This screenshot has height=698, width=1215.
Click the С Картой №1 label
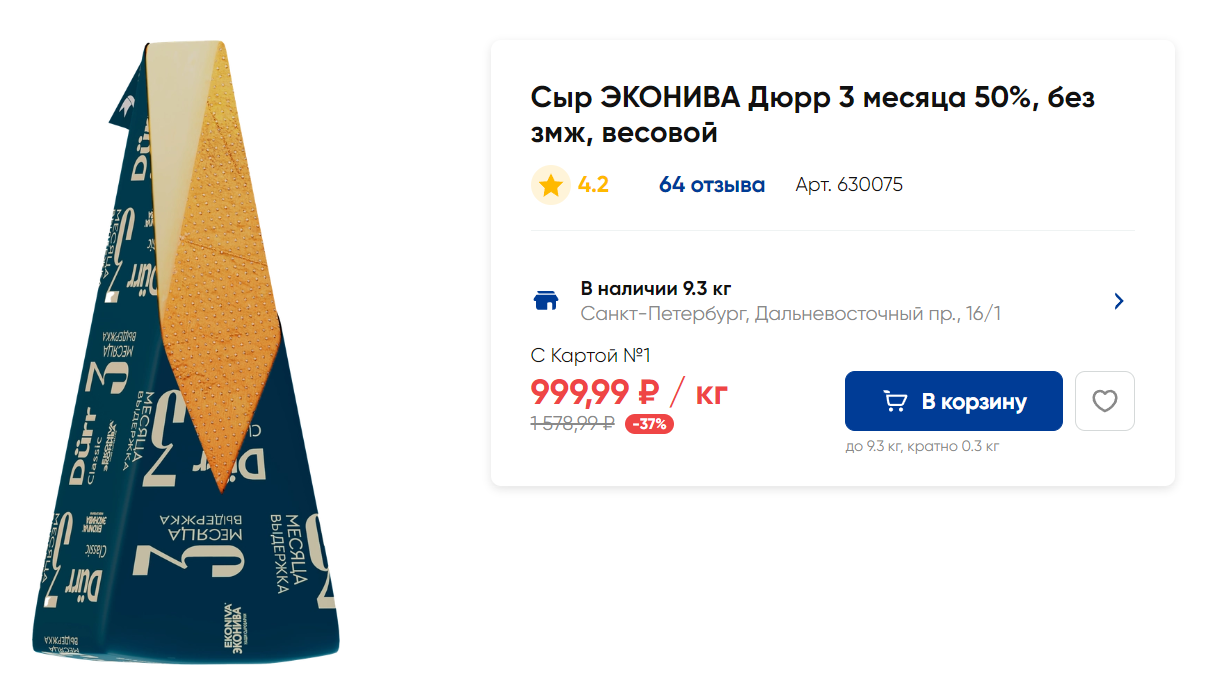click(591, 355)
